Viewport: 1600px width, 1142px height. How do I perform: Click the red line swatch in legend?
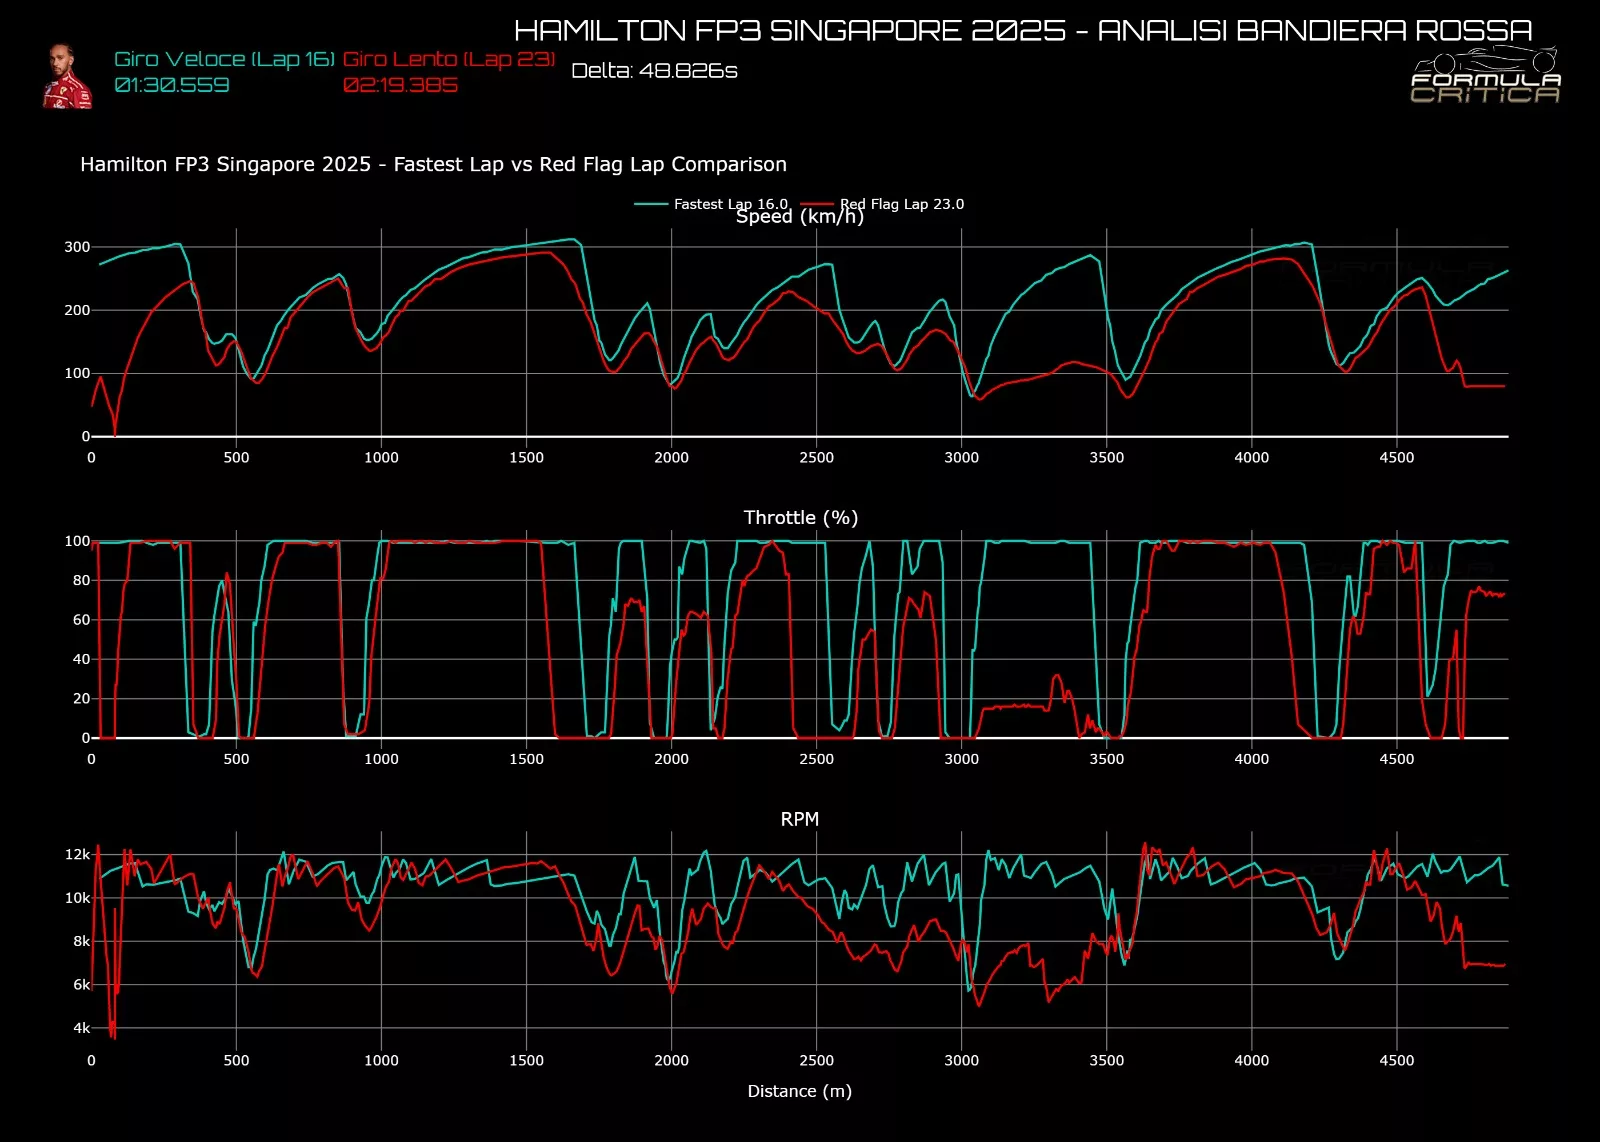(817, 204)
